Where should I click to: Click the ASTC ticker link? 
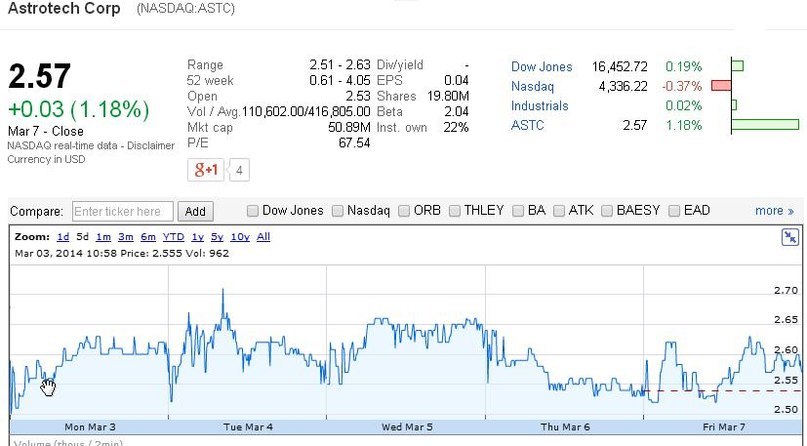pyautogui.click(x=527, y=126)
